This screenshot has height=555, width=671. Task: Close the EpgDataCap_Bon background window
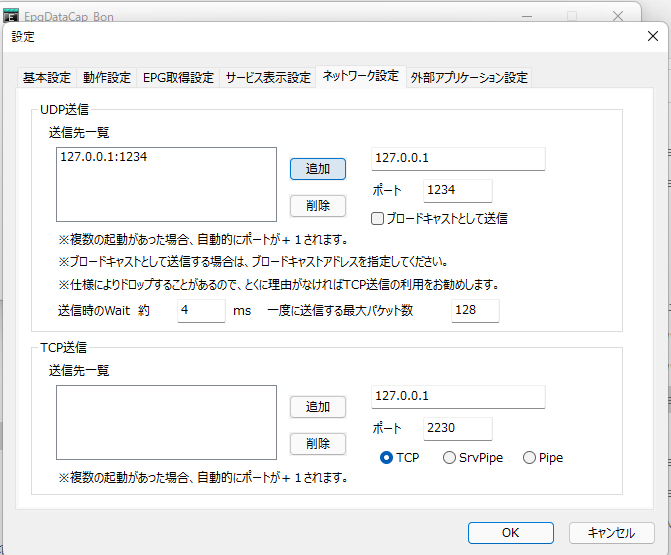tap(618, 16)
